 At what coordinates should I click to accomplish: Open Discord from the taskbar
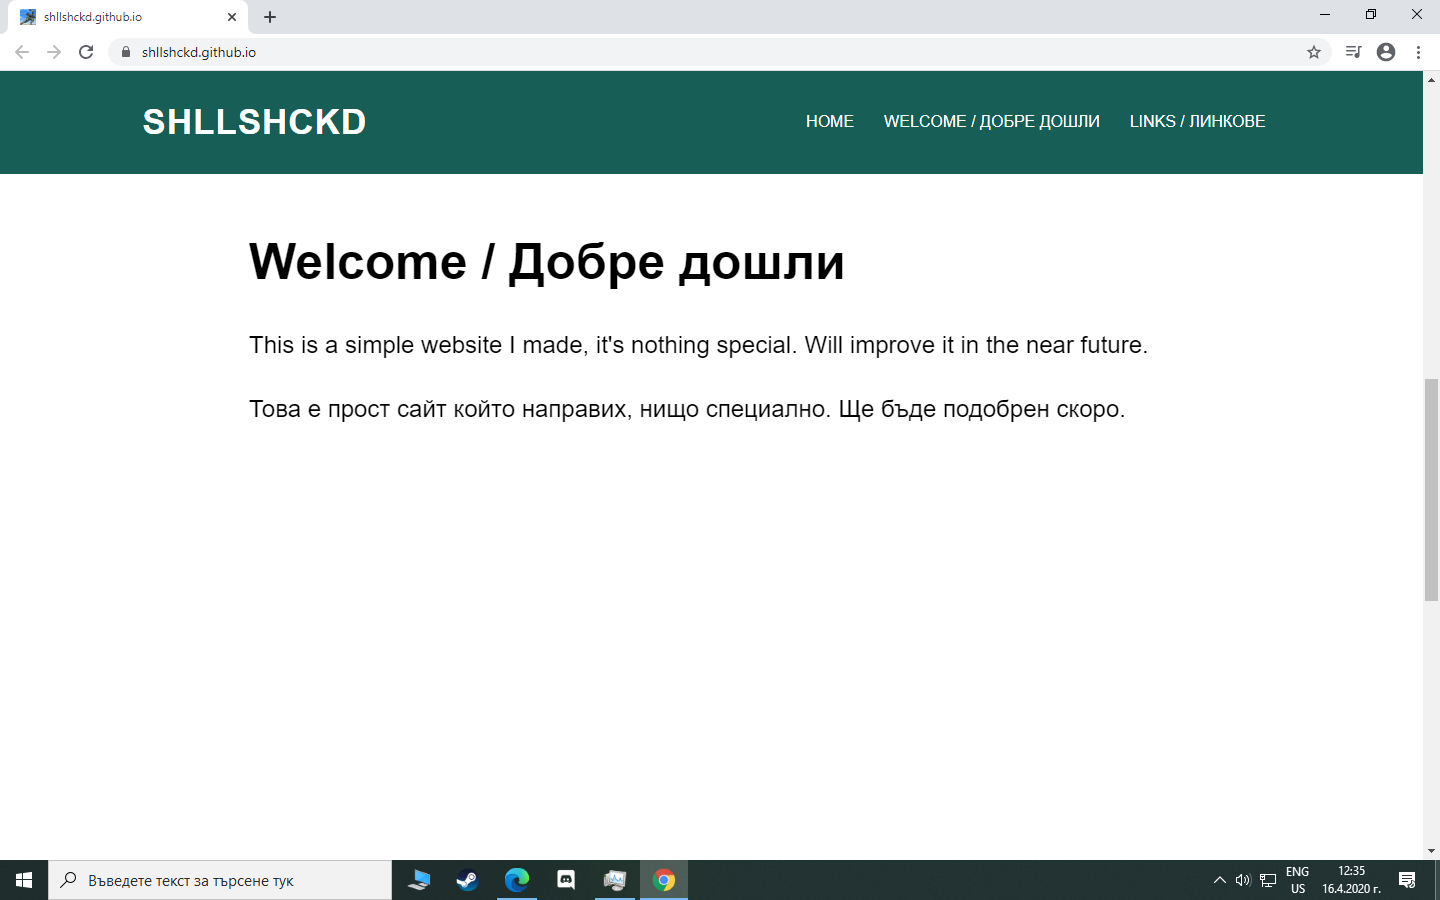pos(566,880)
